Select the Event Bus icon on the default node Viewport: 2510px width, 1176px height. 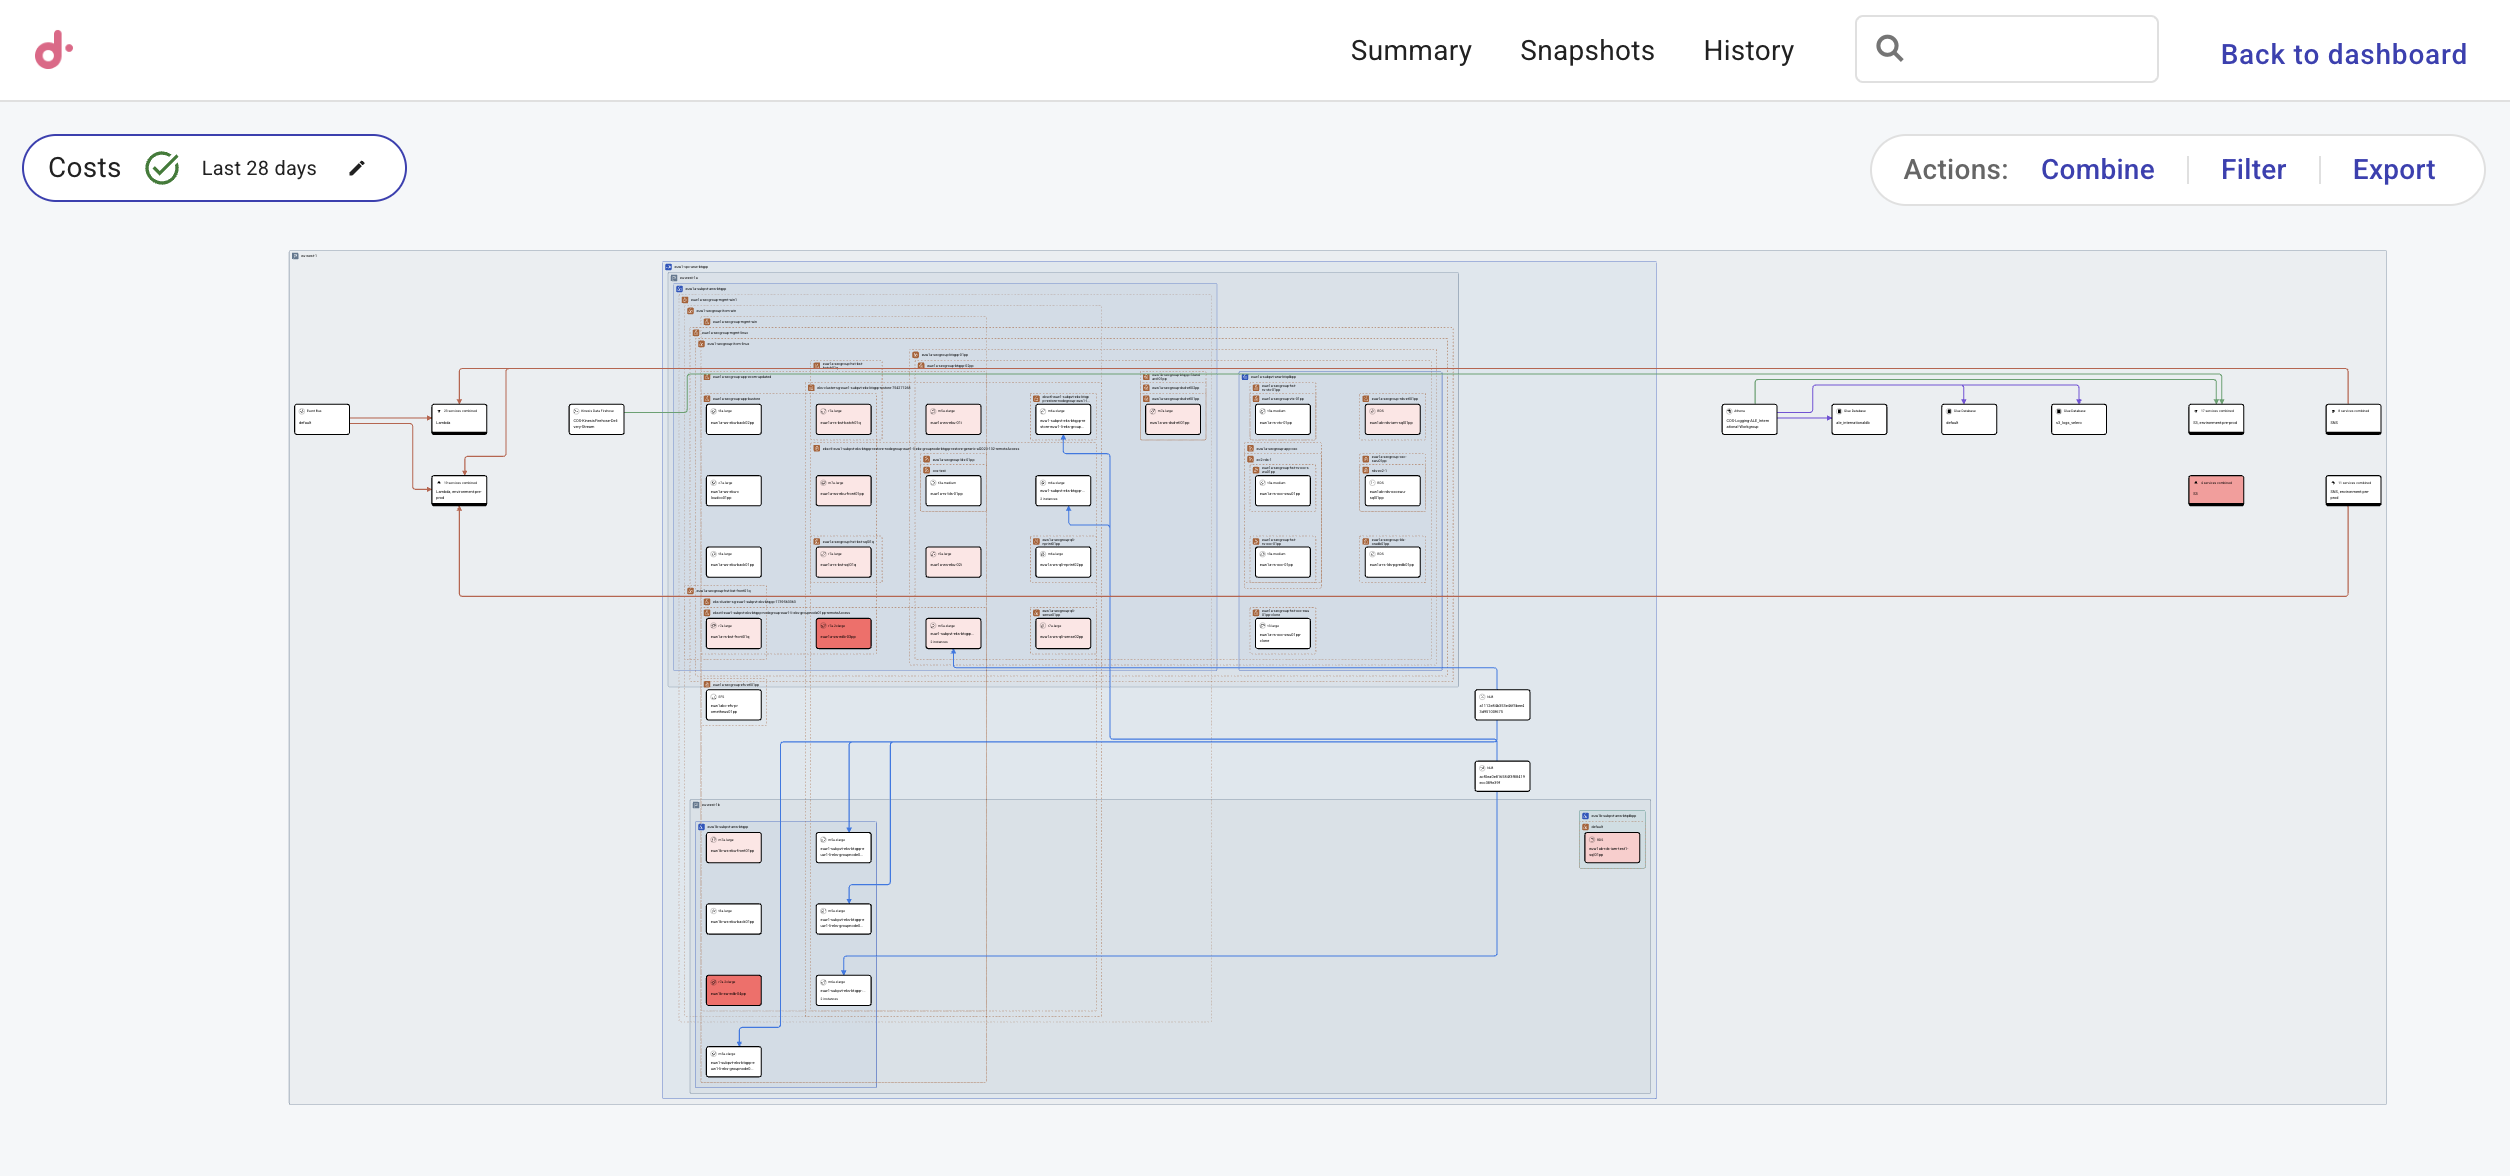click(x=301, y=411)
